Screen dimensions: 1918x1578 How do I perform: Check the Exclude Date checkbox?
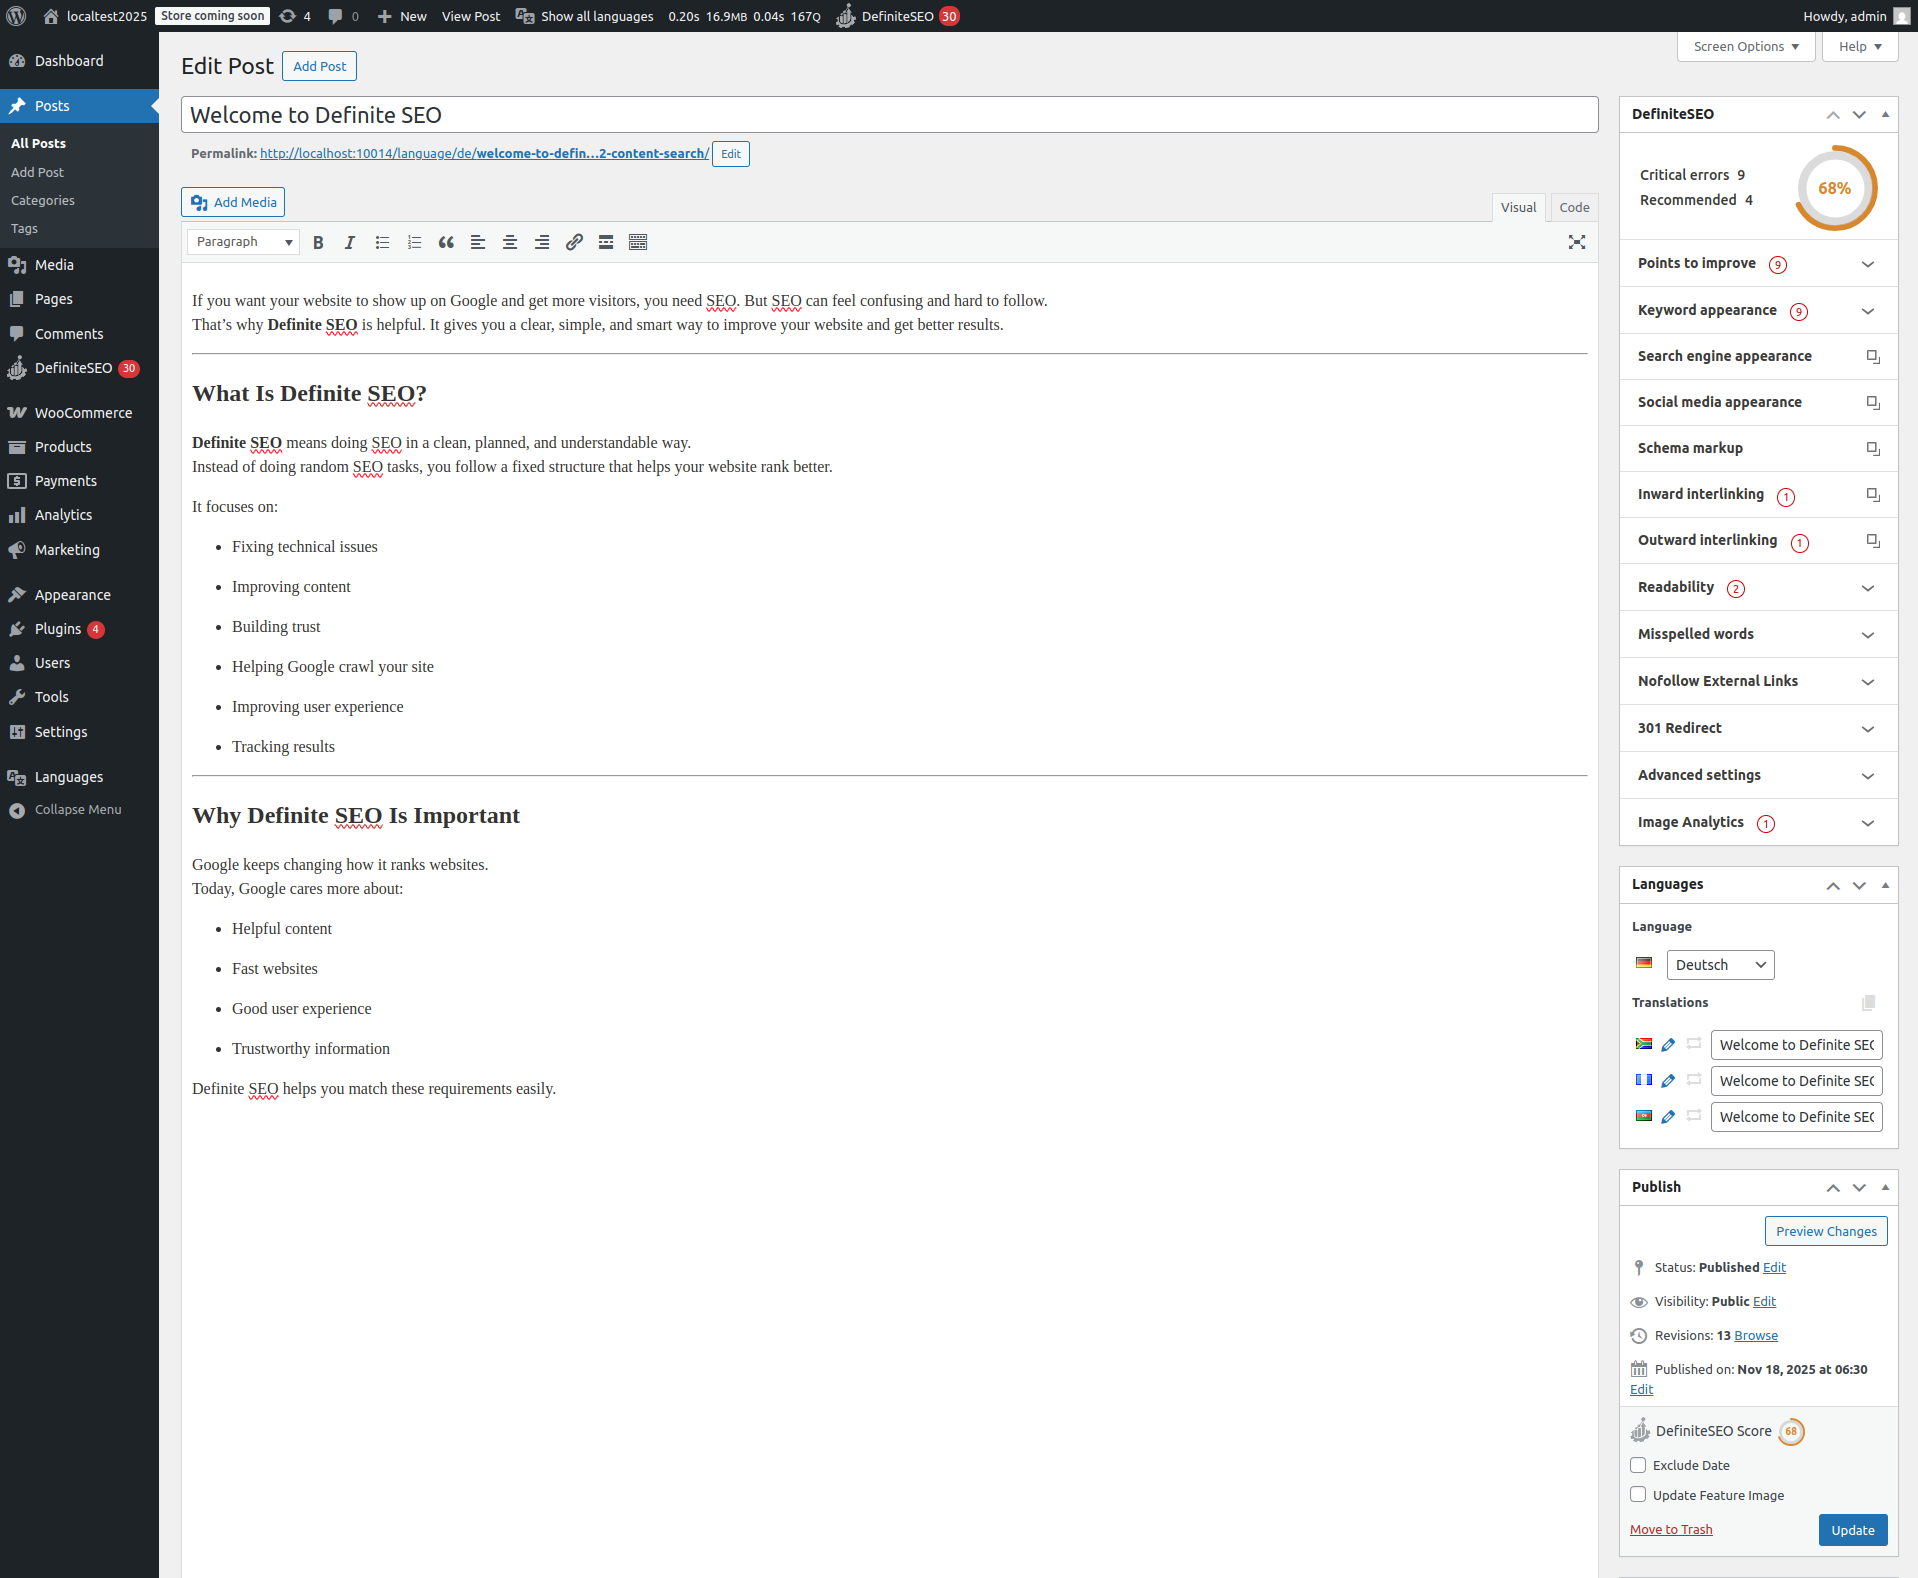click(x=1637, y=1465)
